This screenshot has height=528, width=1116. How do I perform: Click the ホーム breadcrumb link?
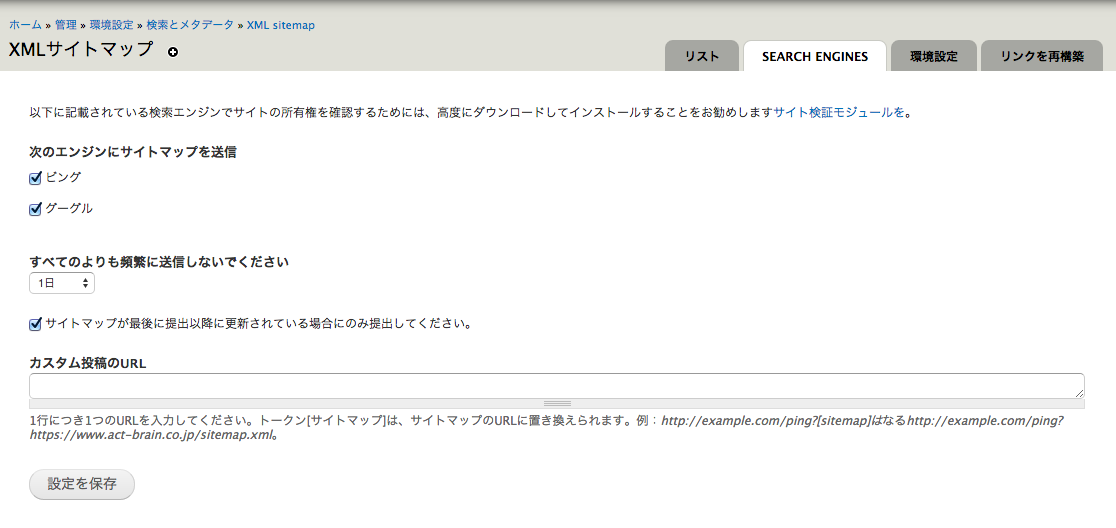point(25,25)
